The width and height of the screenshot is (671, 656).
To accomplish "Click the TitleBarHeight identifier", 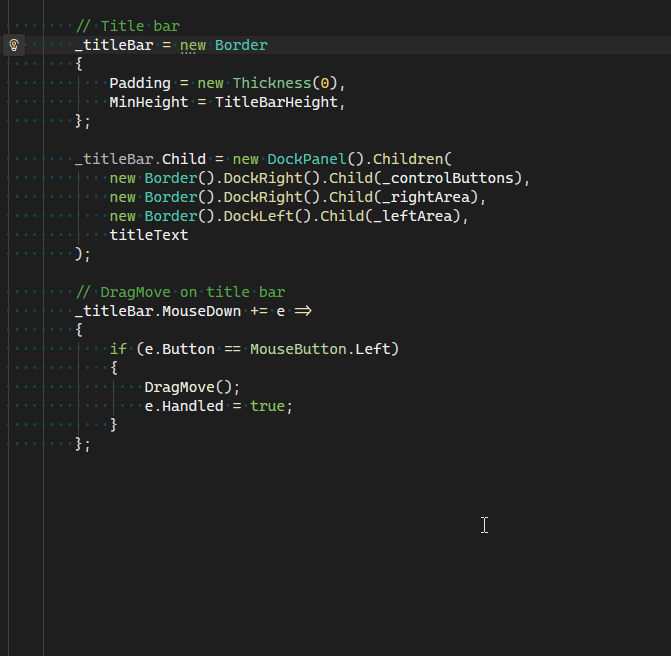I will (276, 102).
